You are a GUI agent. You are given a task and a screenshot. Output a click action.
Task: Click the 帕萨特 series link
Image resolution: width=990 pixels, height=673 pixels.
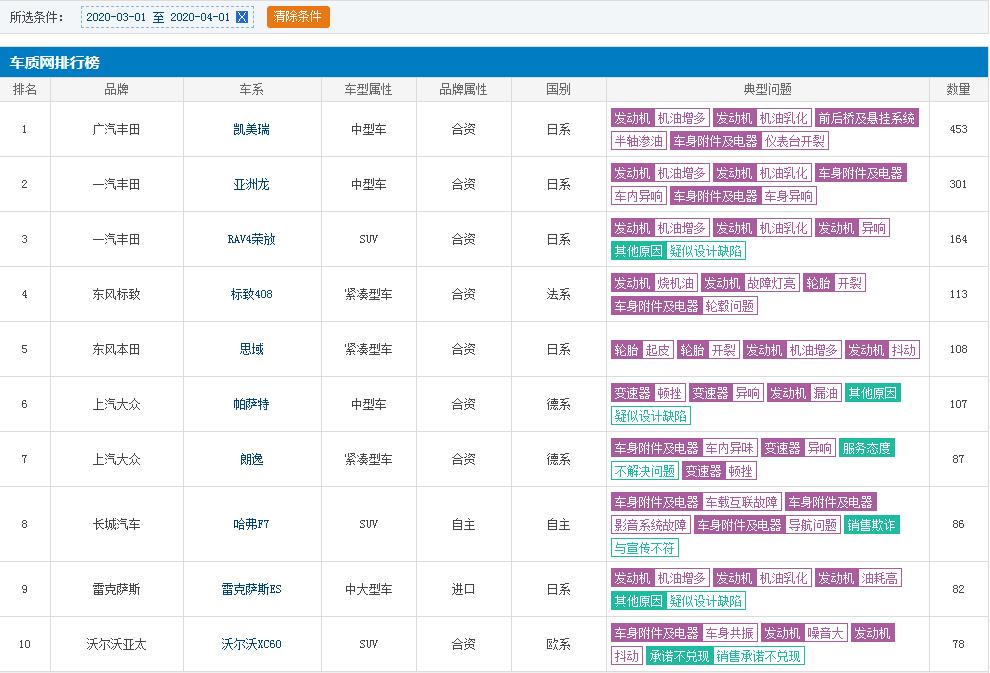[251, 404]
